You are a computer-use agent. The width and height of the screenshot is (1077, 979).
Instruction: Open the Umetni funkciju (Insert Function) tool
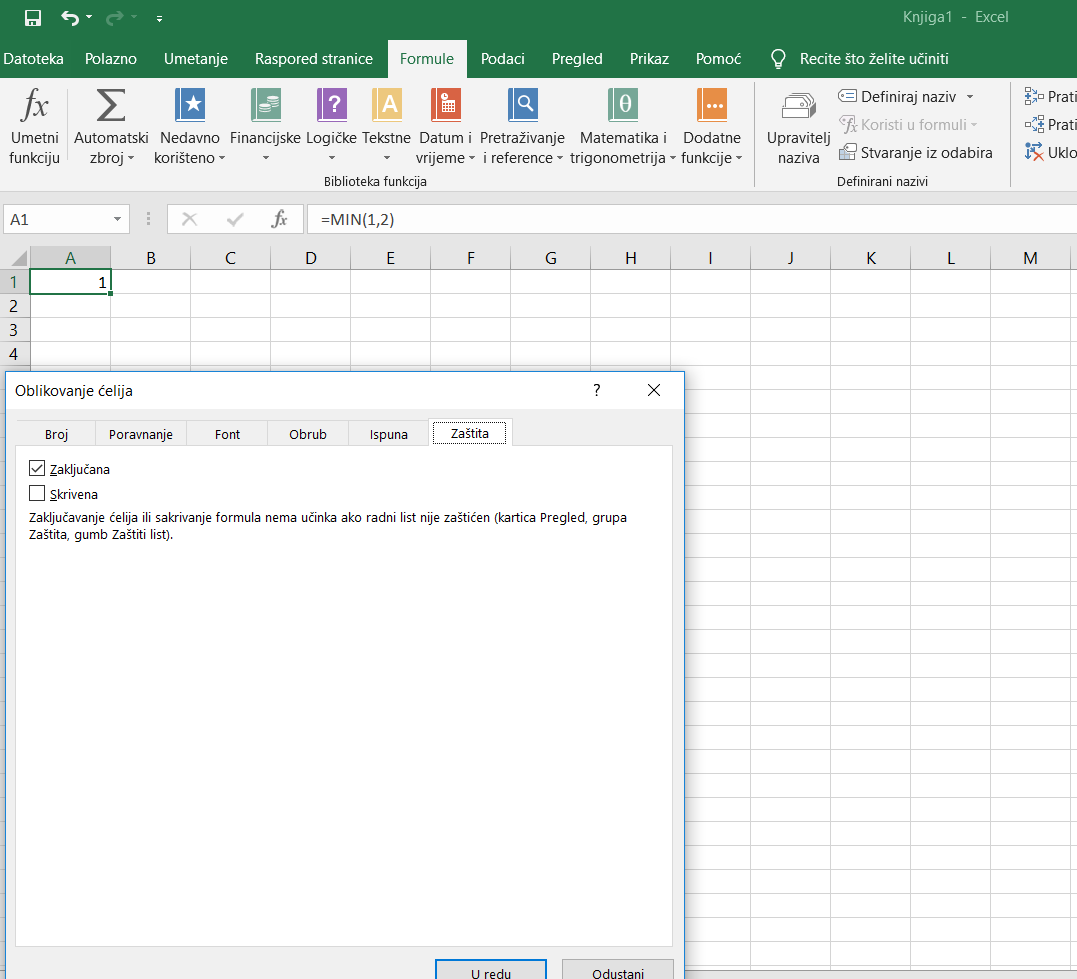(34, 126)
